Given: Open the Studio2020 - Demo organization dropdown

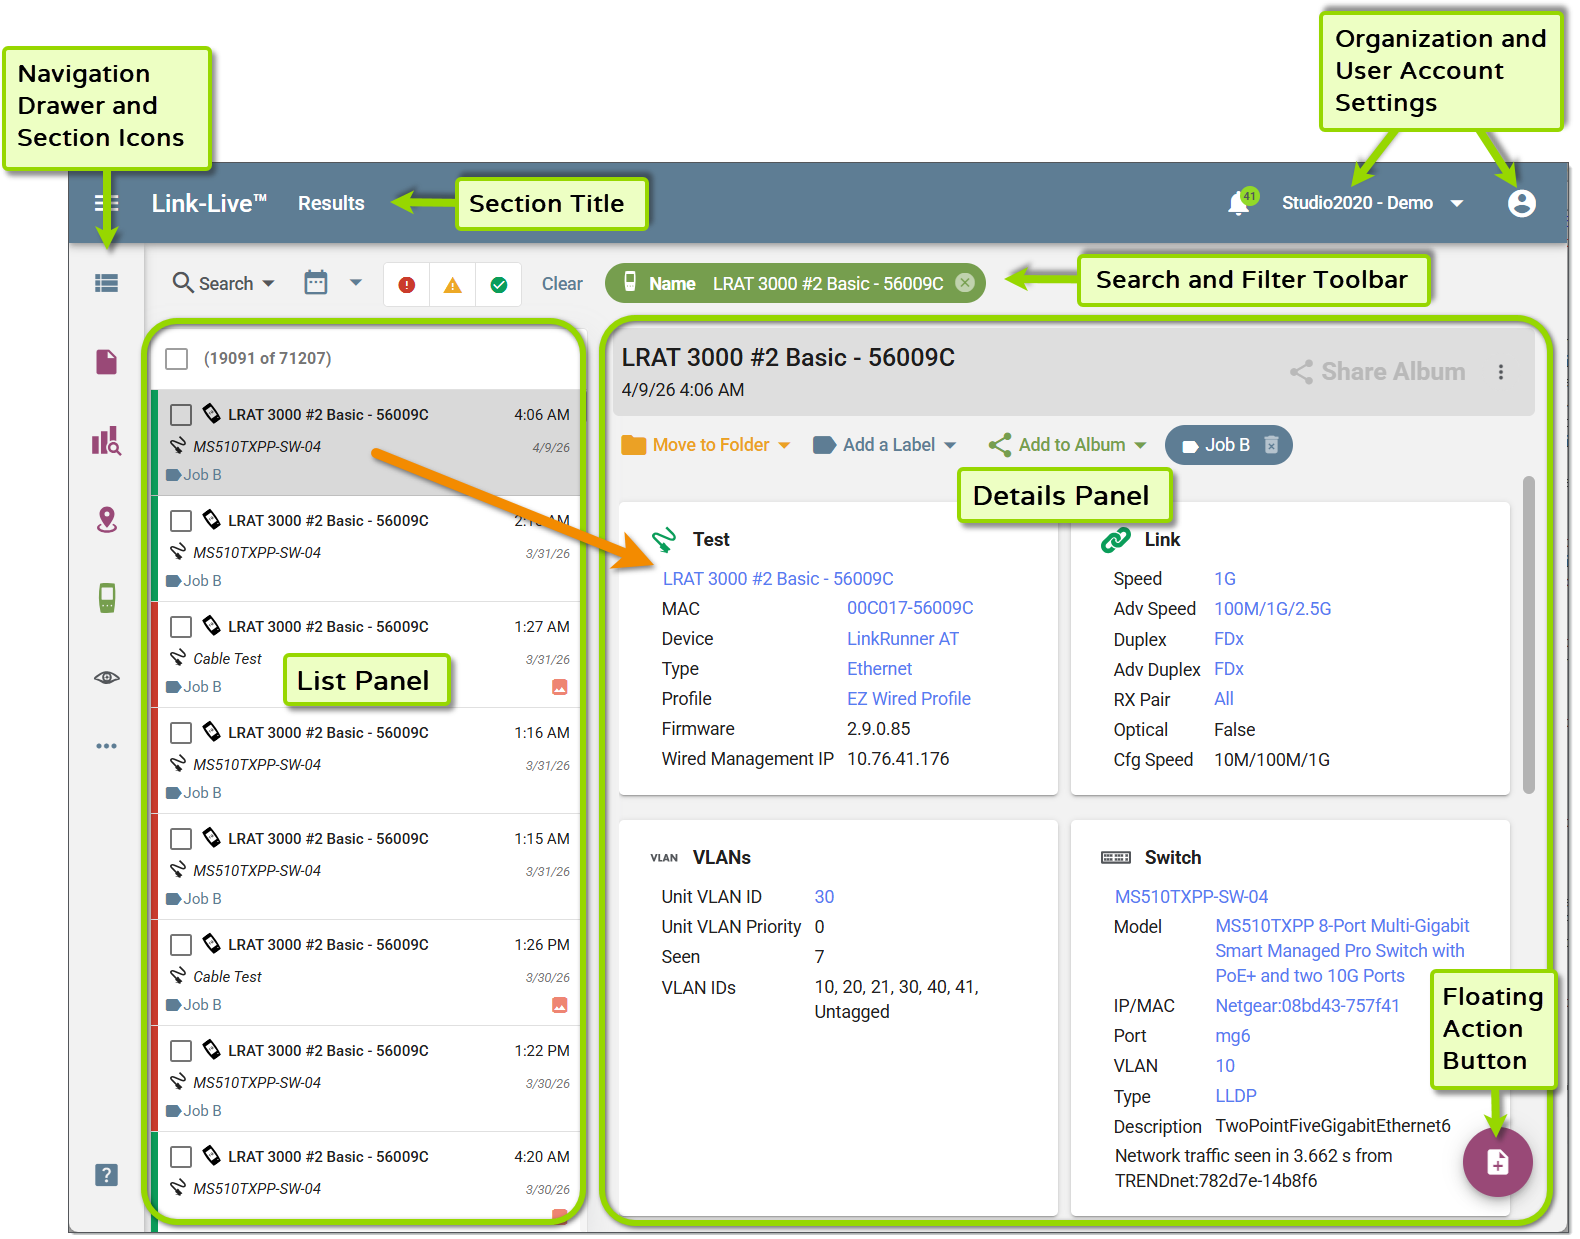Looking at the screenshot, I should pyautogui.click(x=1372, y=203).
